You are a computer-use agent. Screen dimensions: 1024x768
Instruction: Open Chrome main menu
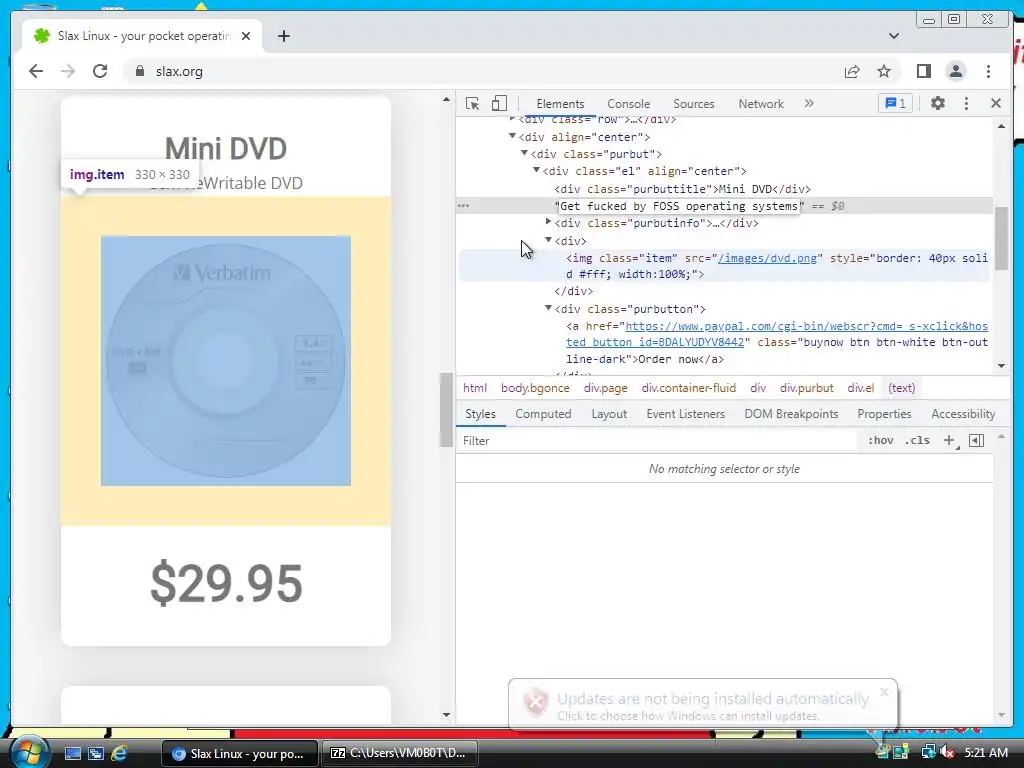click(988, 71)
